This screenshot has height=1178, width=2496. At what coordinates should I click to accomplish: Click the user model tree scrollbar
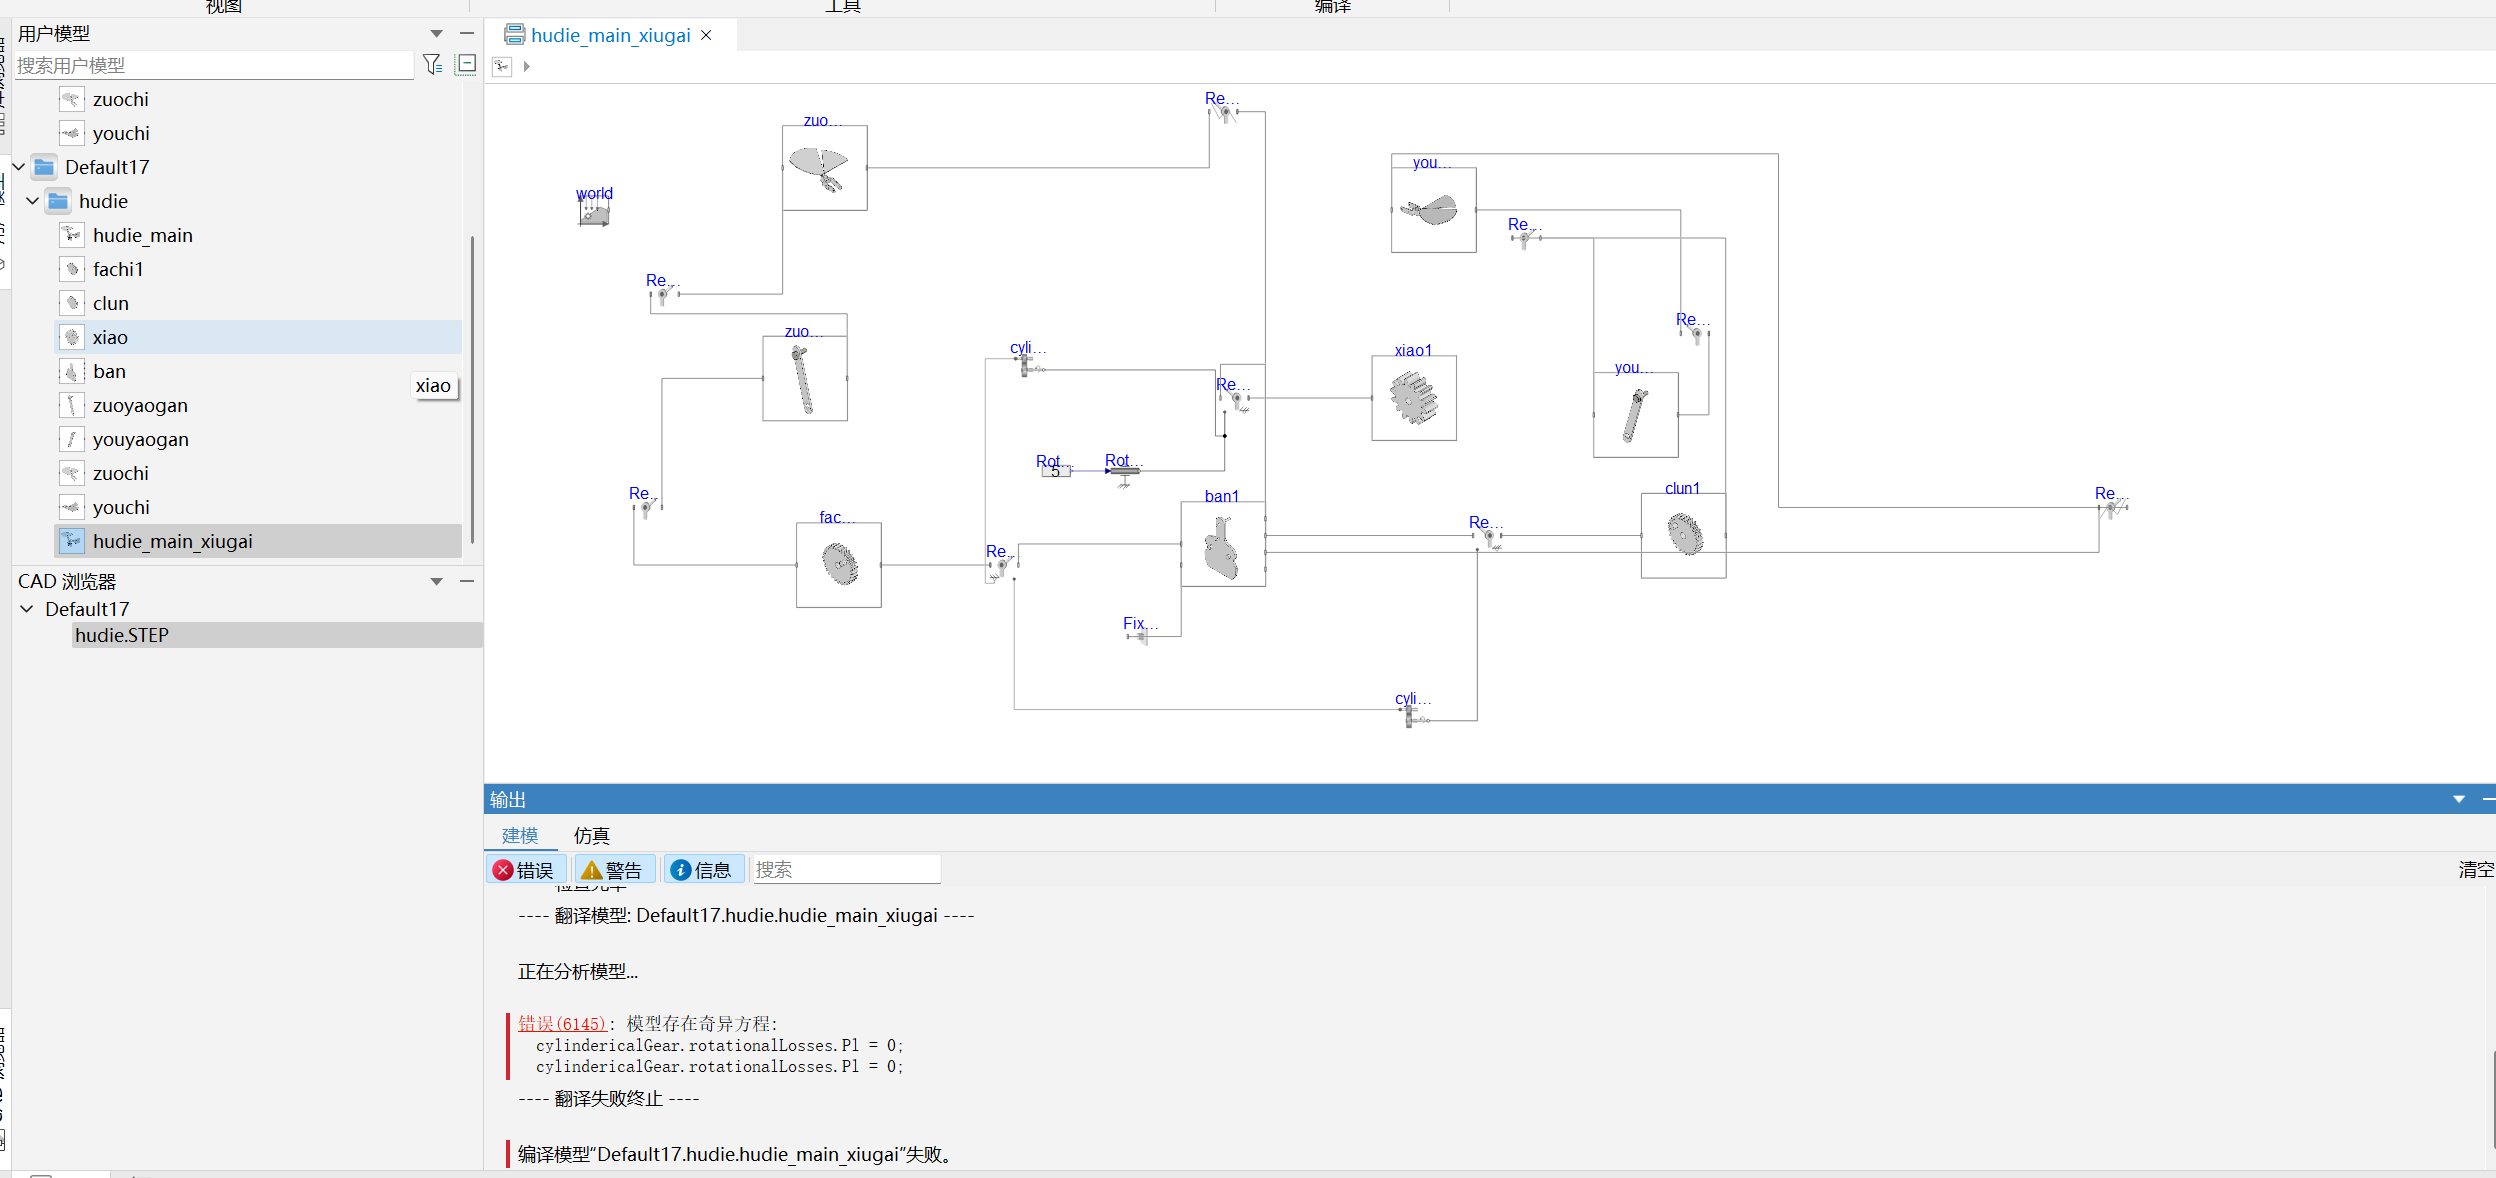point(472,390)
